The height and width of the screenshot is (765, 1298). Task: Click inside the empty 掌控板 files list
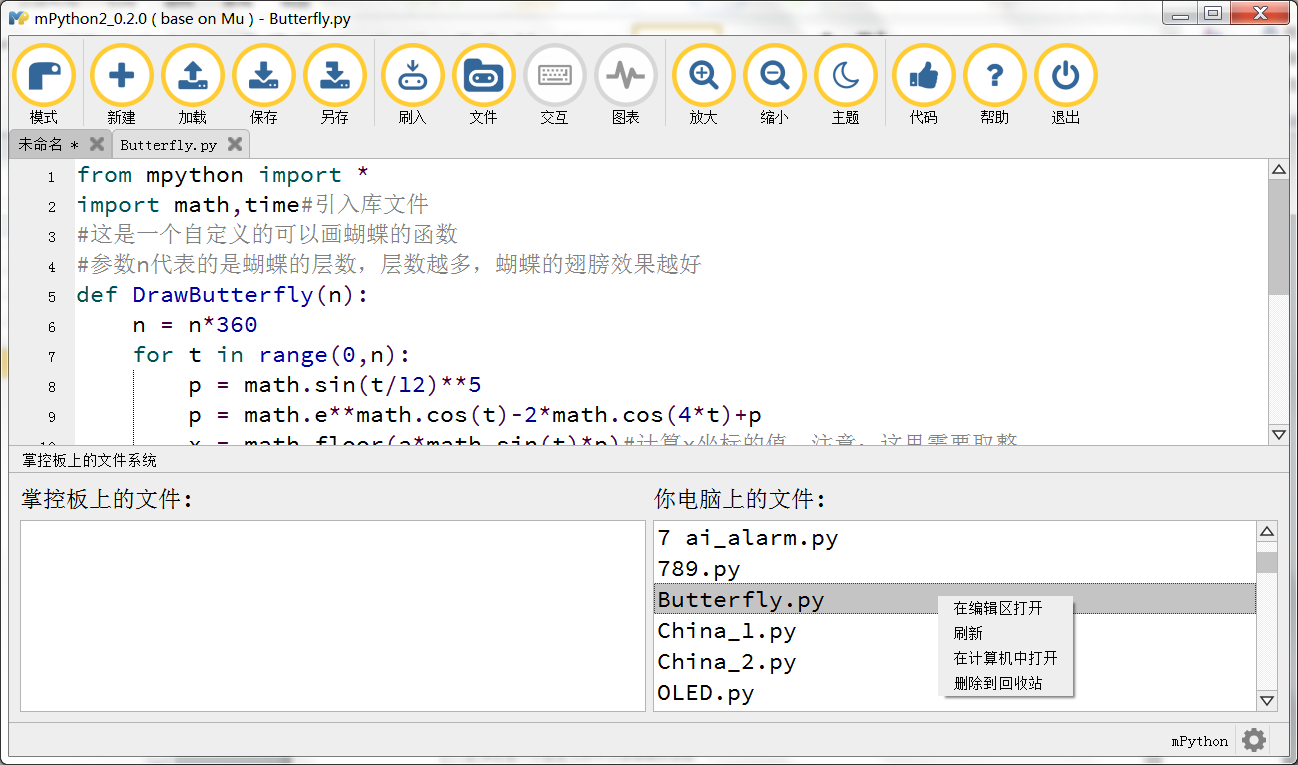pyautogui.click(x=333, y=616)
